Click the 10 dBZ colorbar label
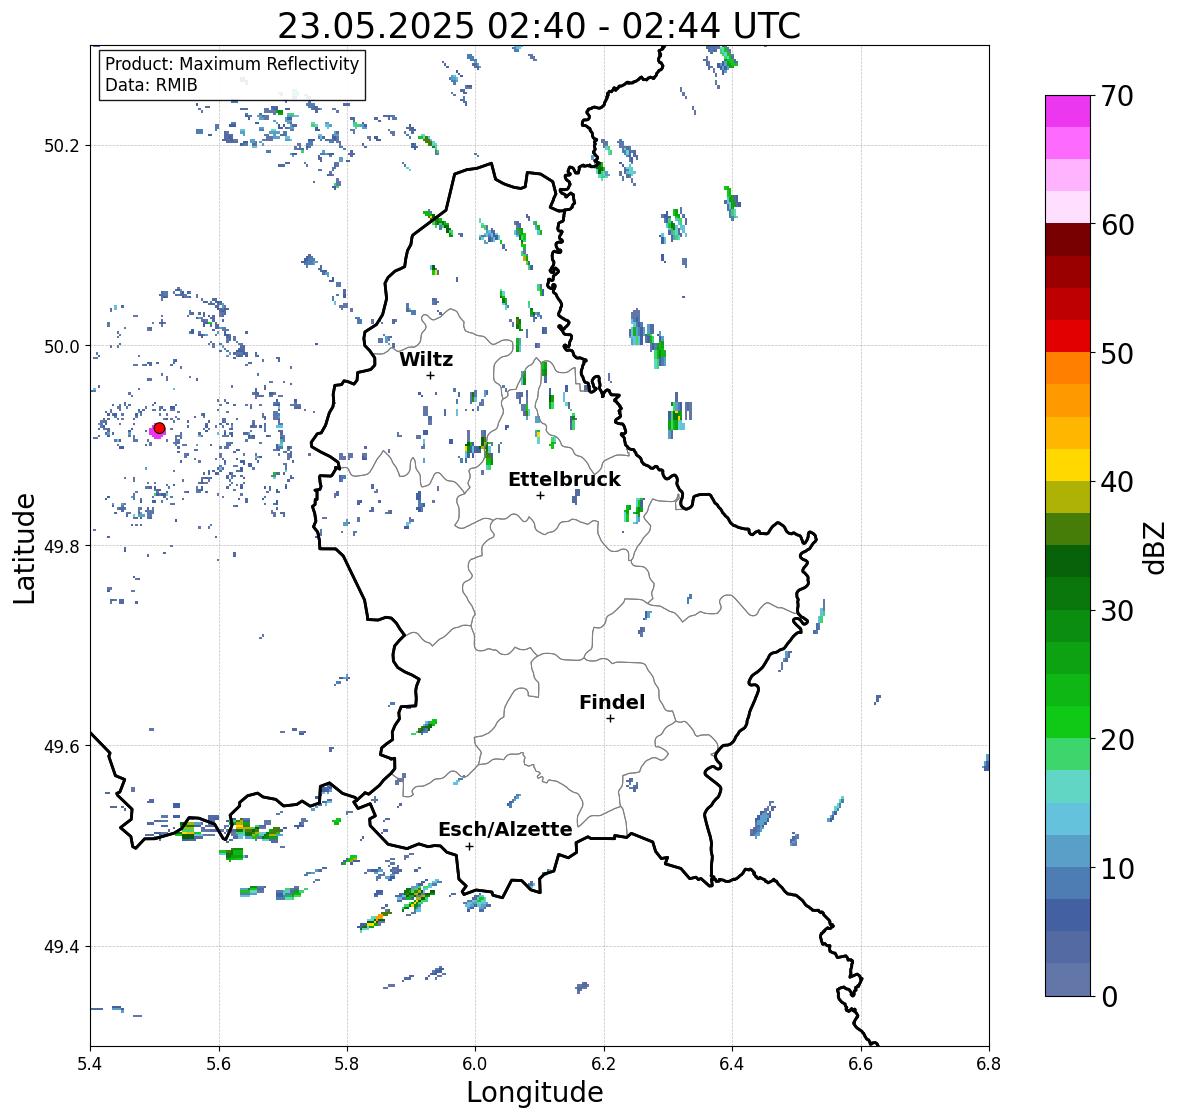This screenshot has width=1179, height=1117. point(1117,868)
